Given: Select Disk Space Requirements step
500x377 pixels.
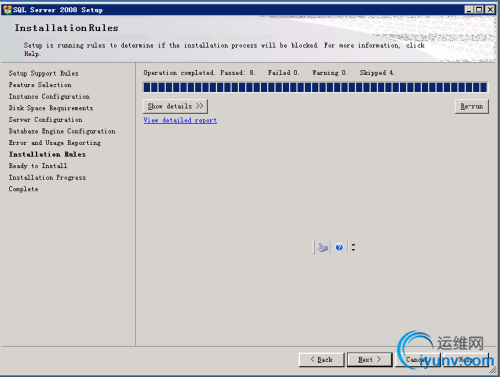Looking at the screenshot, I should (51, 108).
